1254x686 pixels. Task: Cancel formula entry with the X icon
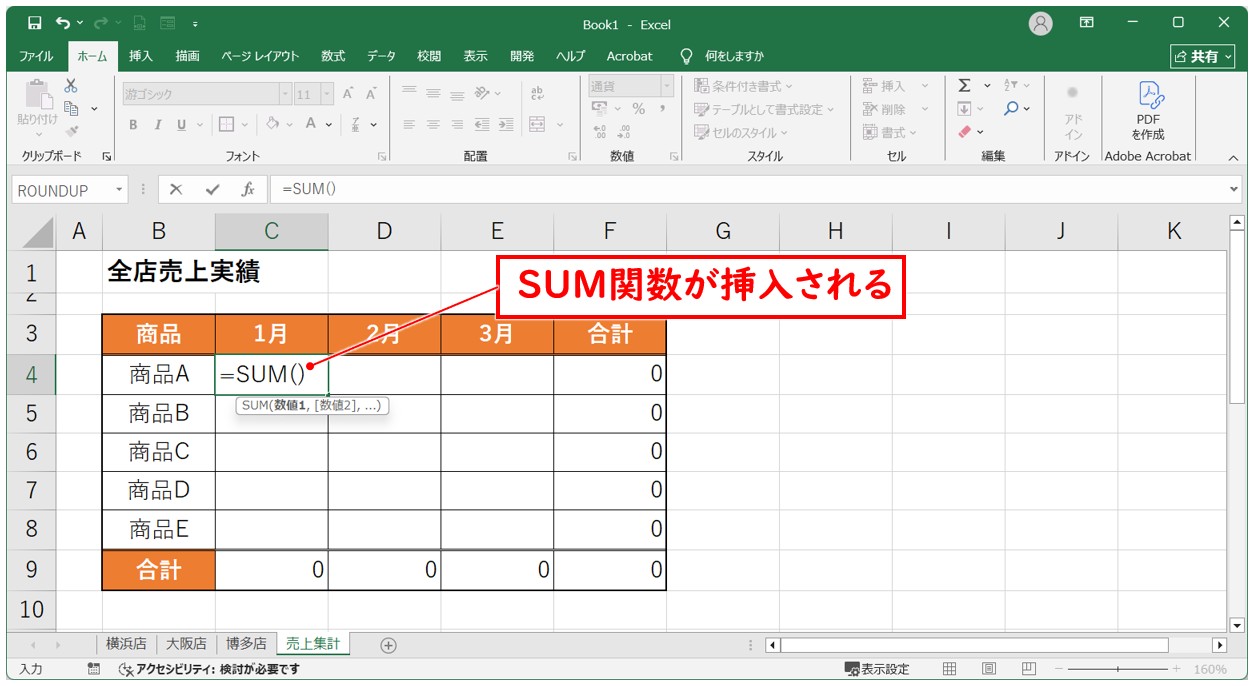click(176, 189)
